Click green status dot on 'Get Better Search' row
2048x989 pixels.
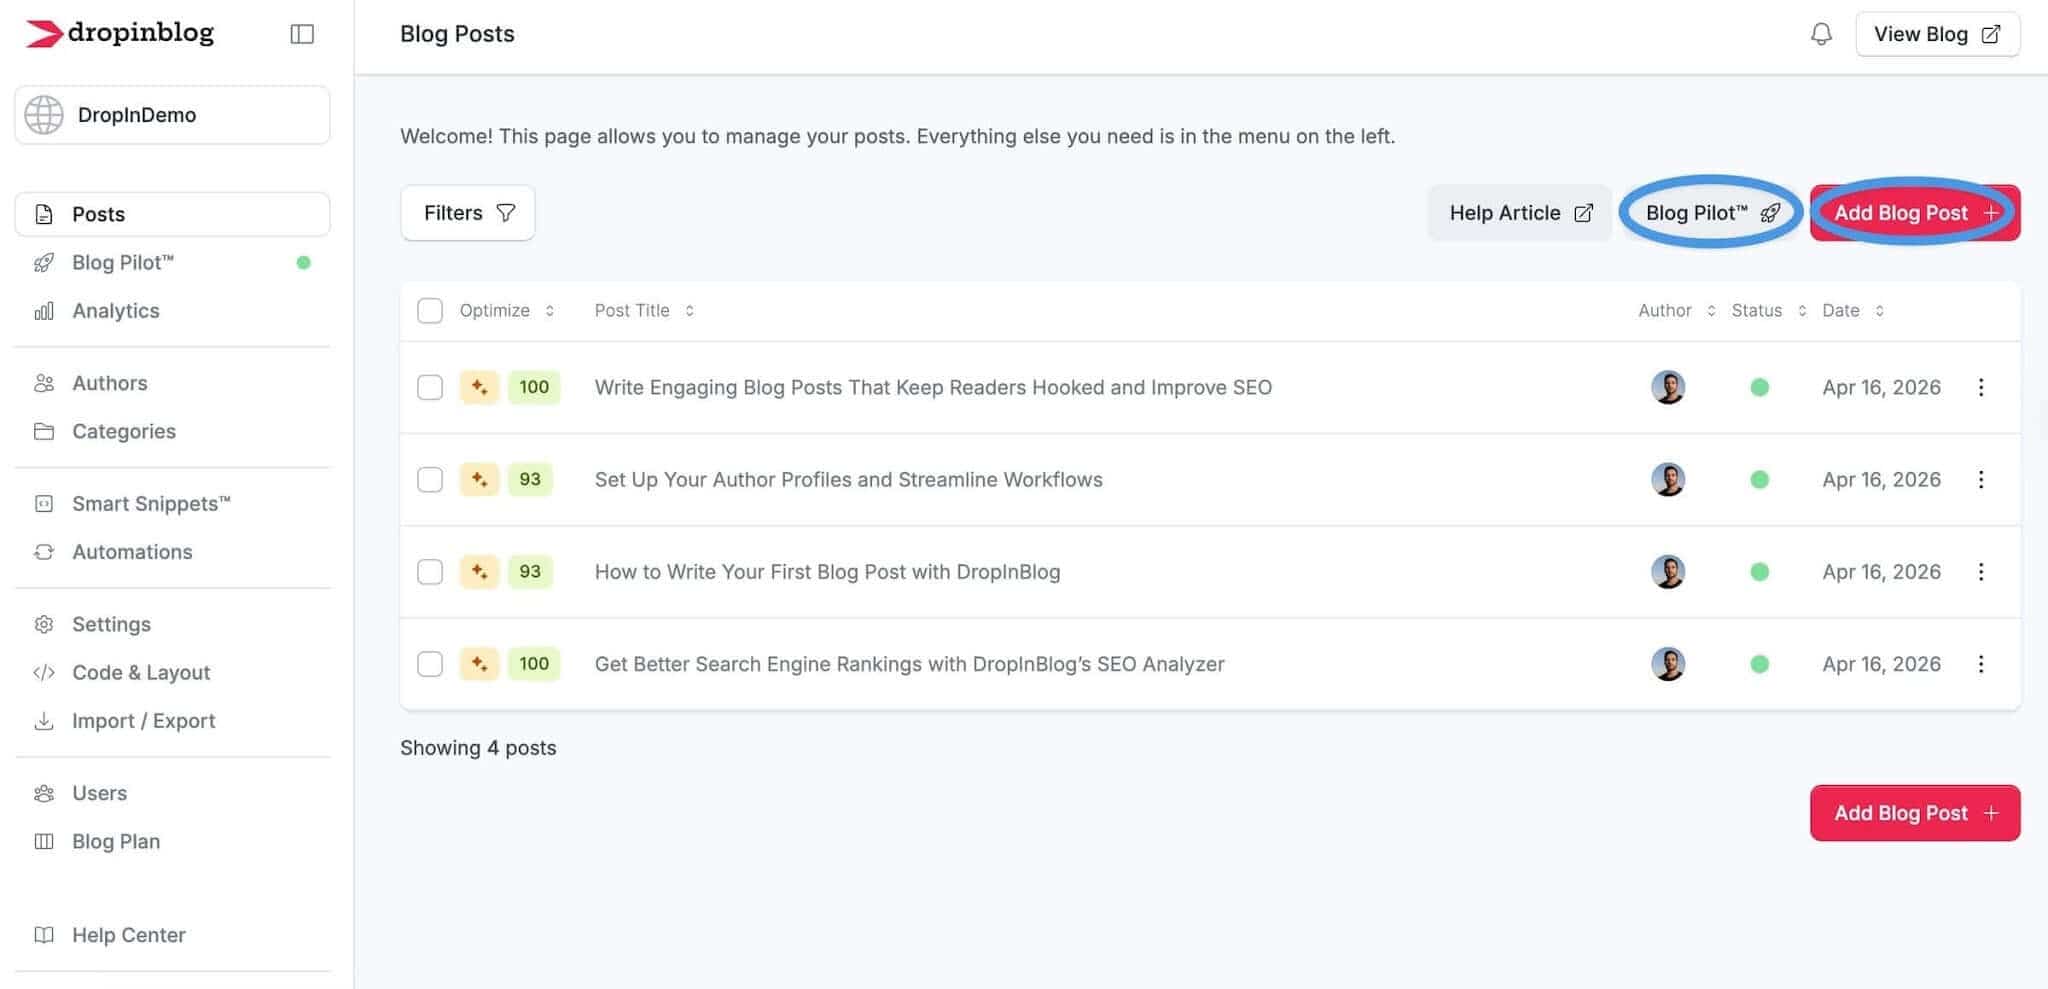coord(1760,664)
